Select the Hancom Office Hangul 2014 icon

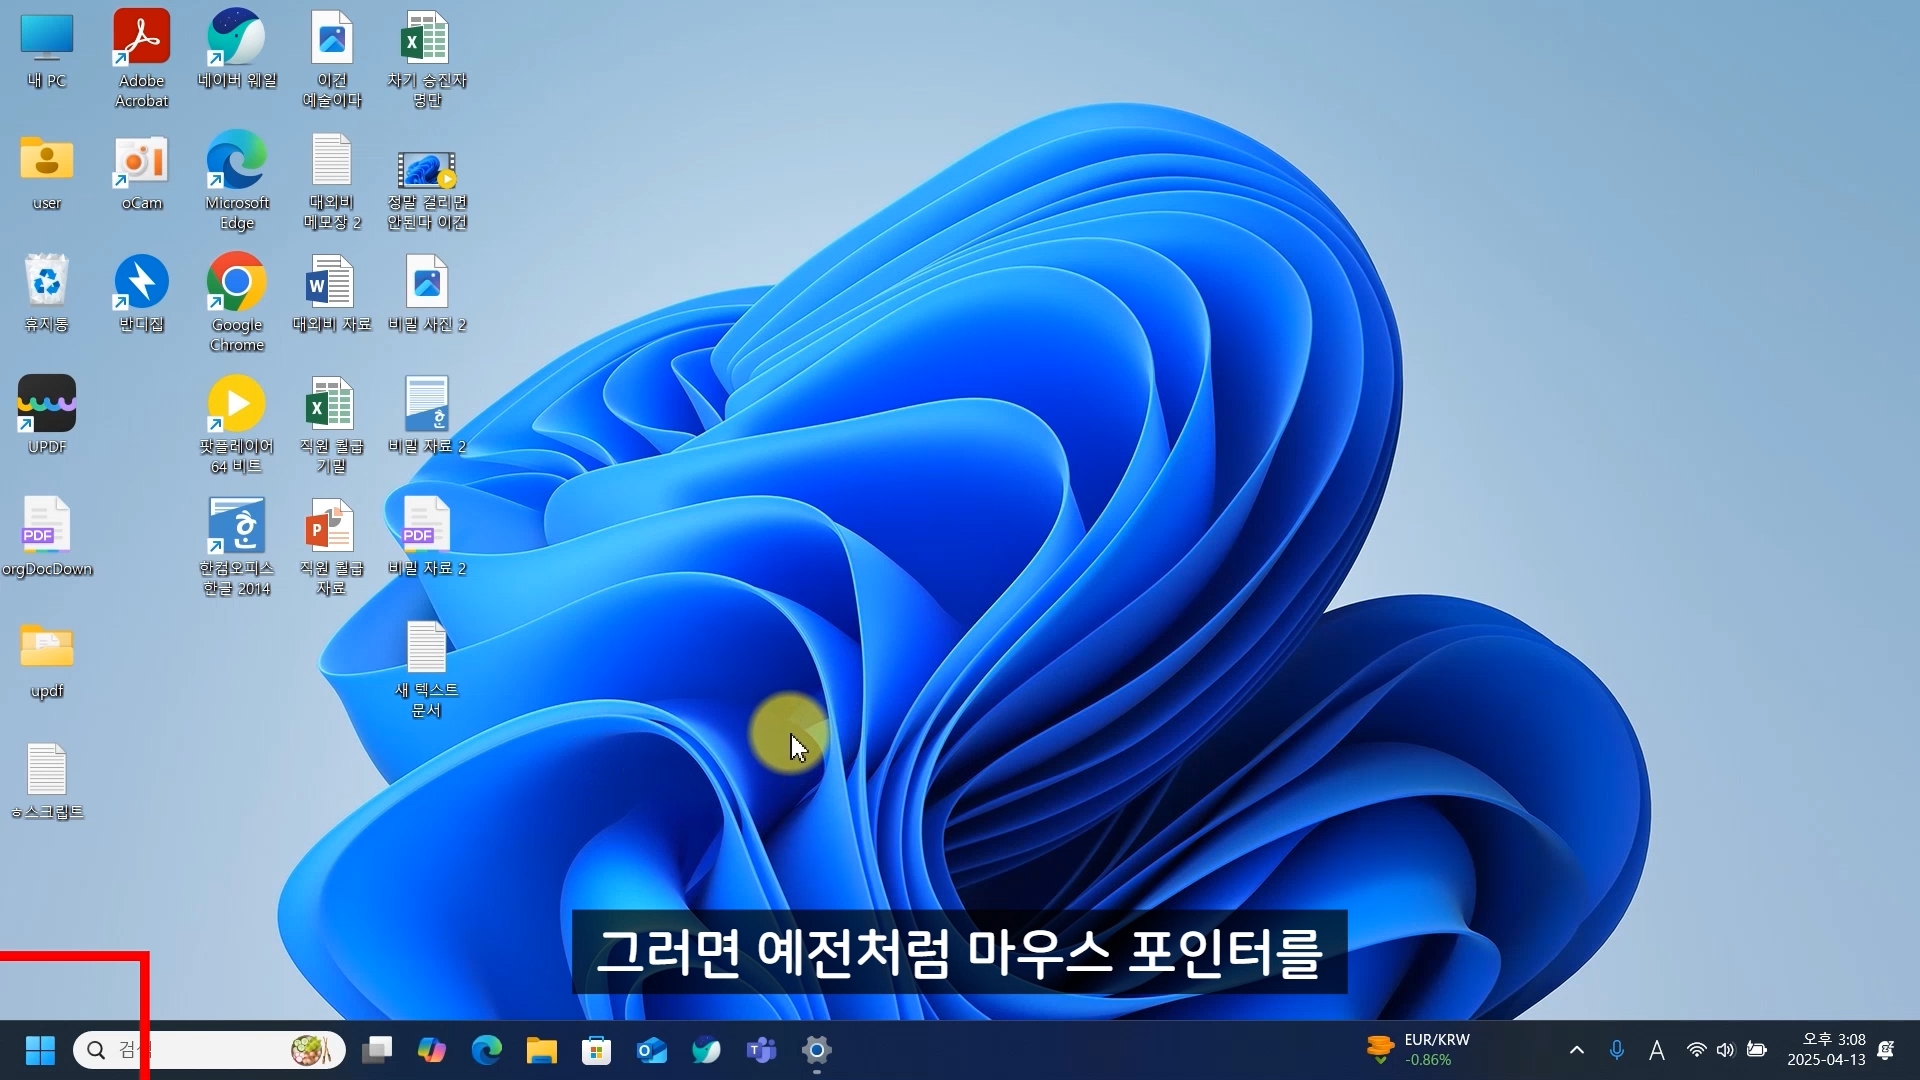coord(236,526)
